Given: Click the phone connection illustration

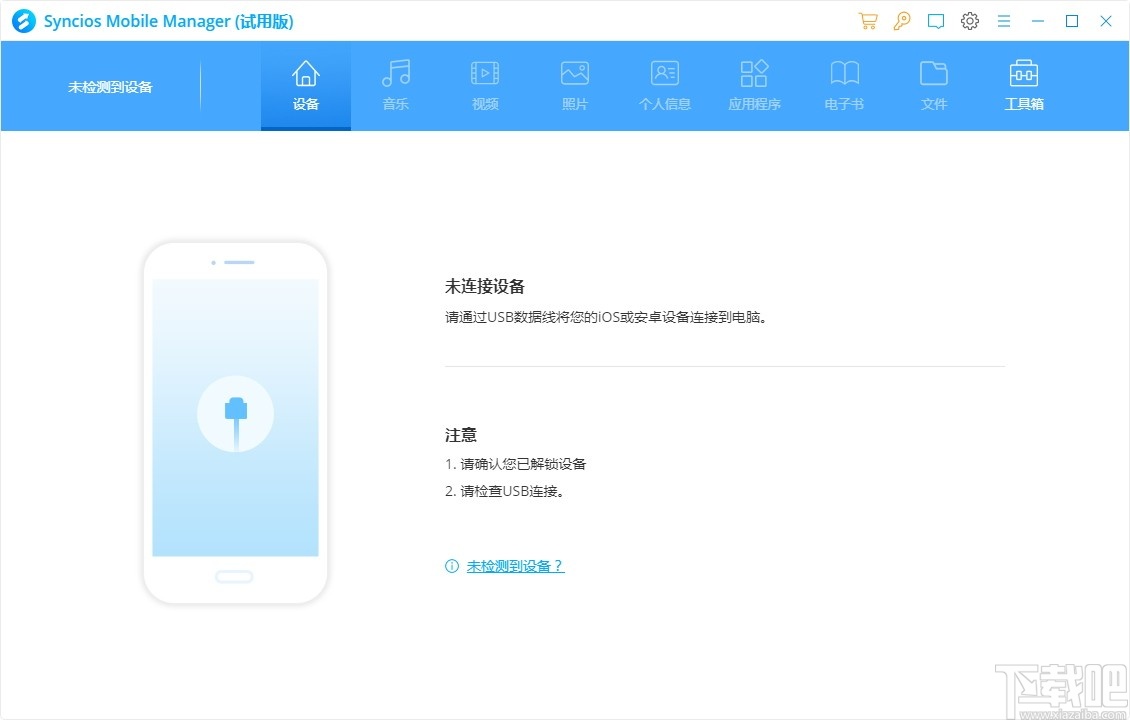Looking at the screenshot, I should coord(234,420).
